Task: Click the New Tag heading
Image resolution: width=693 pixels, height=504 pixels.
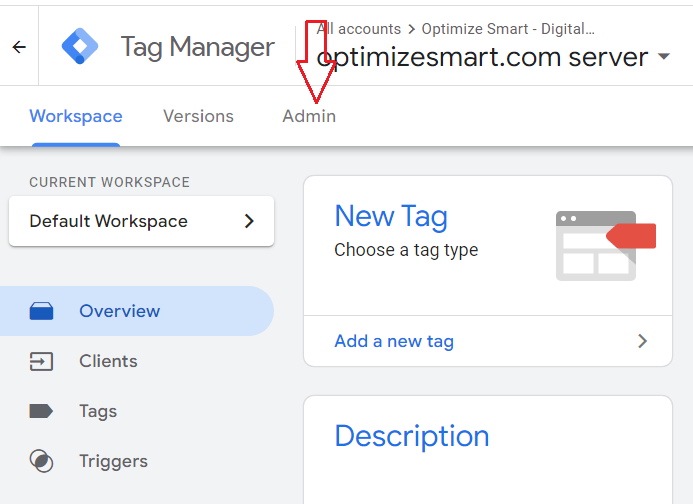Action: pos(391,216)
